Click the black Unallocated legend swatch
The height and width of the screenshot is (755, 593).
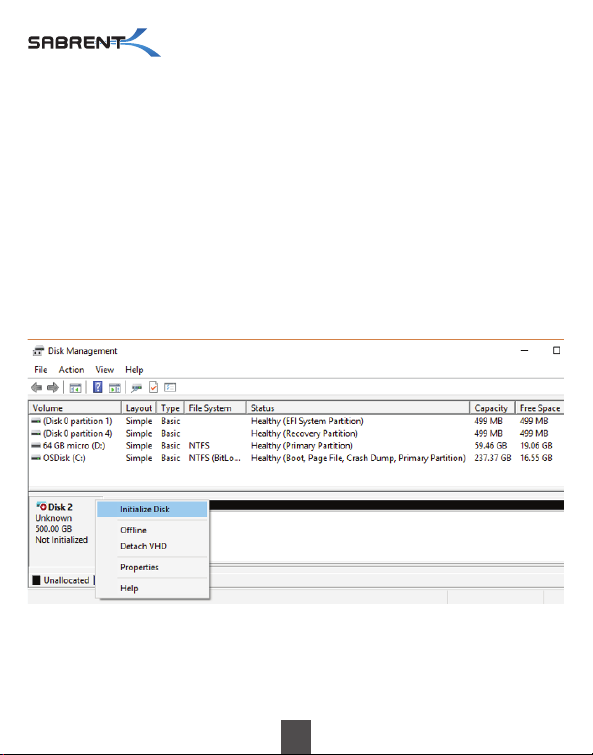(36, 580)
